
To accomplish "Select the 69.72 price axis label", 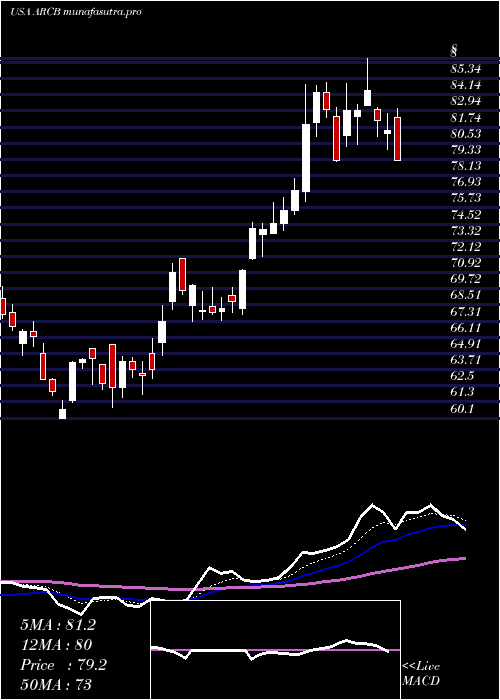I will coord(466,279).
